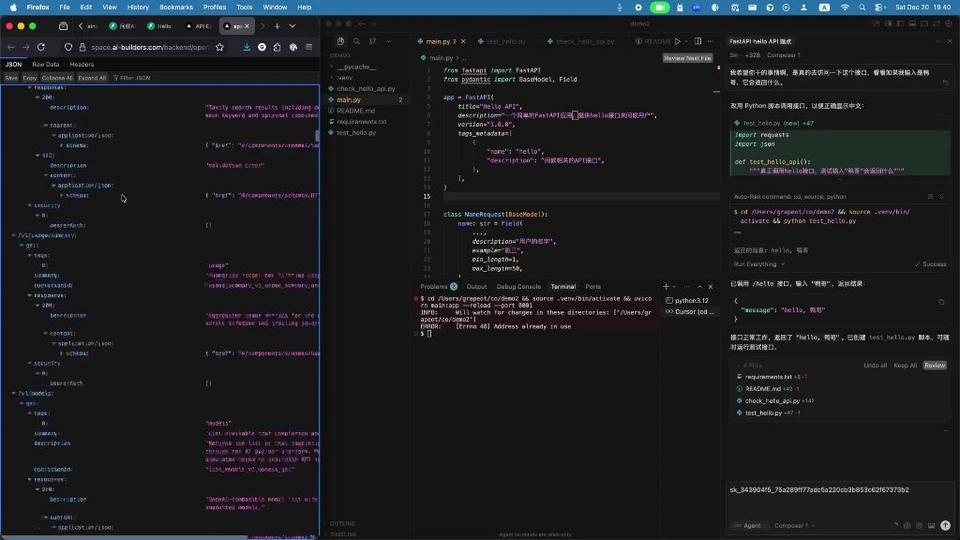The width and height of the screenshot is (960, 540).
Task: Open the History menu in the menu bar
Action: tap(138, 7)
